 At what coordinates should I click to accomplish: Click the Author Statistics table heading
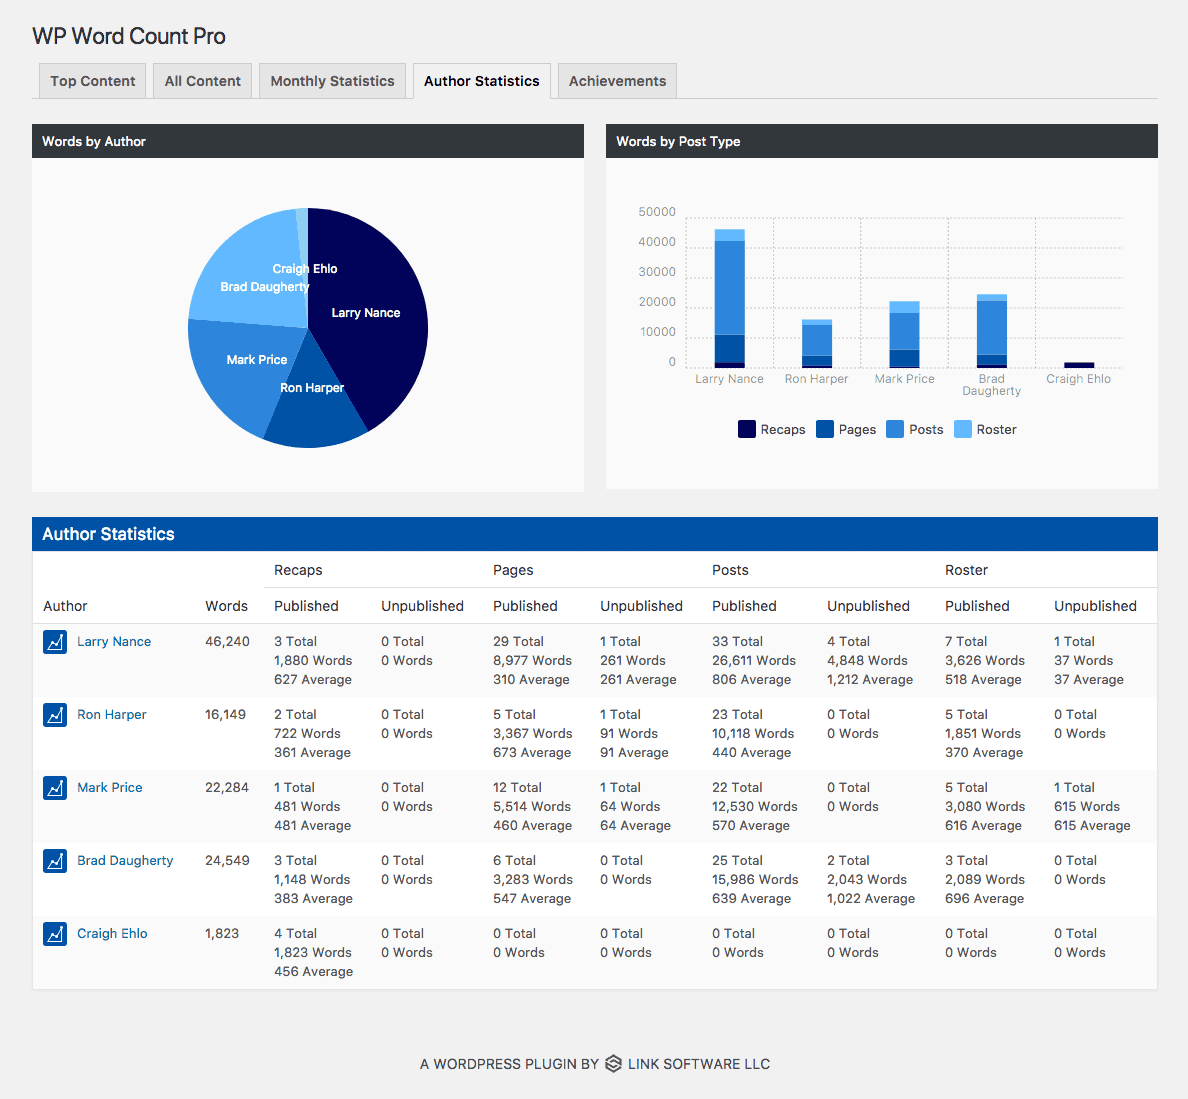coord(108,534)
